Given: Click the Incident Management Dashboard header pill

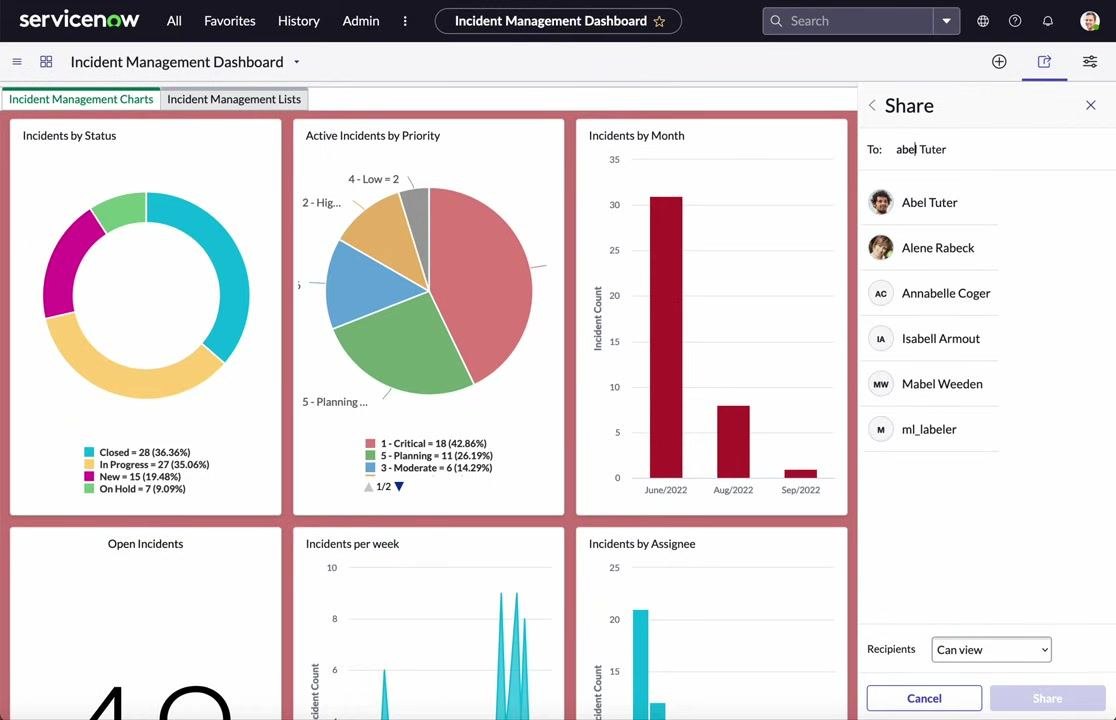Looking at the screenshot, I should click(558, 21).
